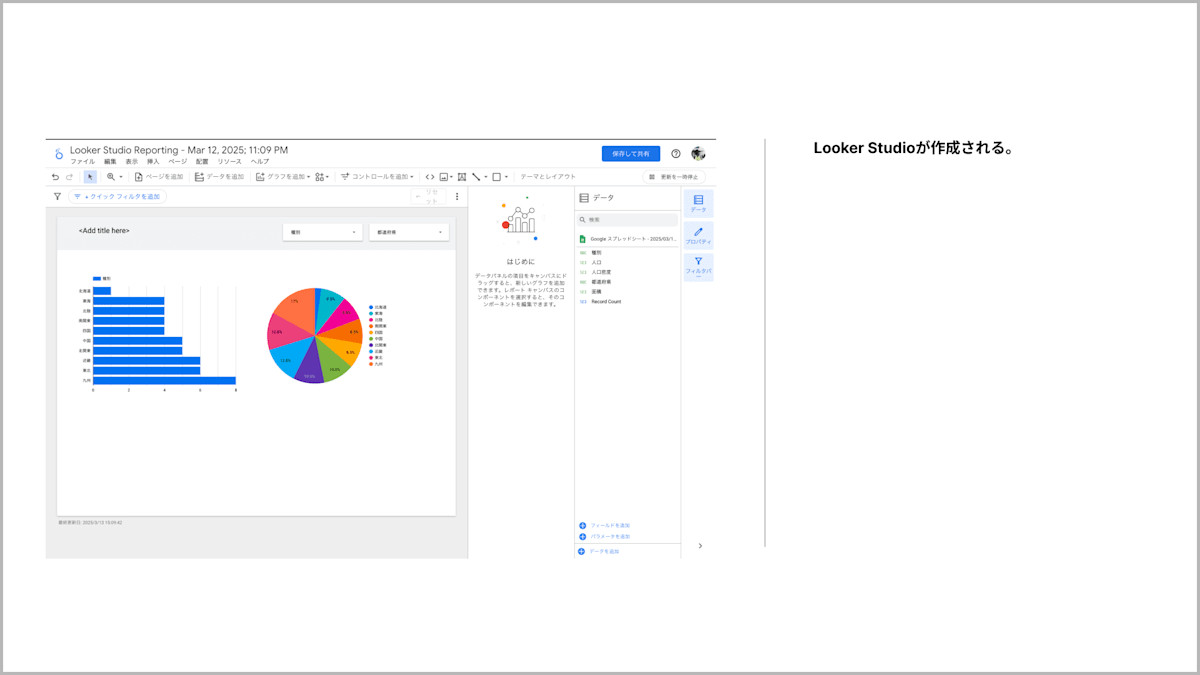Open the 都道府県 dropdown control on canvas
Viewport: 1200px width, 675px height.
(x=409, y=232)
